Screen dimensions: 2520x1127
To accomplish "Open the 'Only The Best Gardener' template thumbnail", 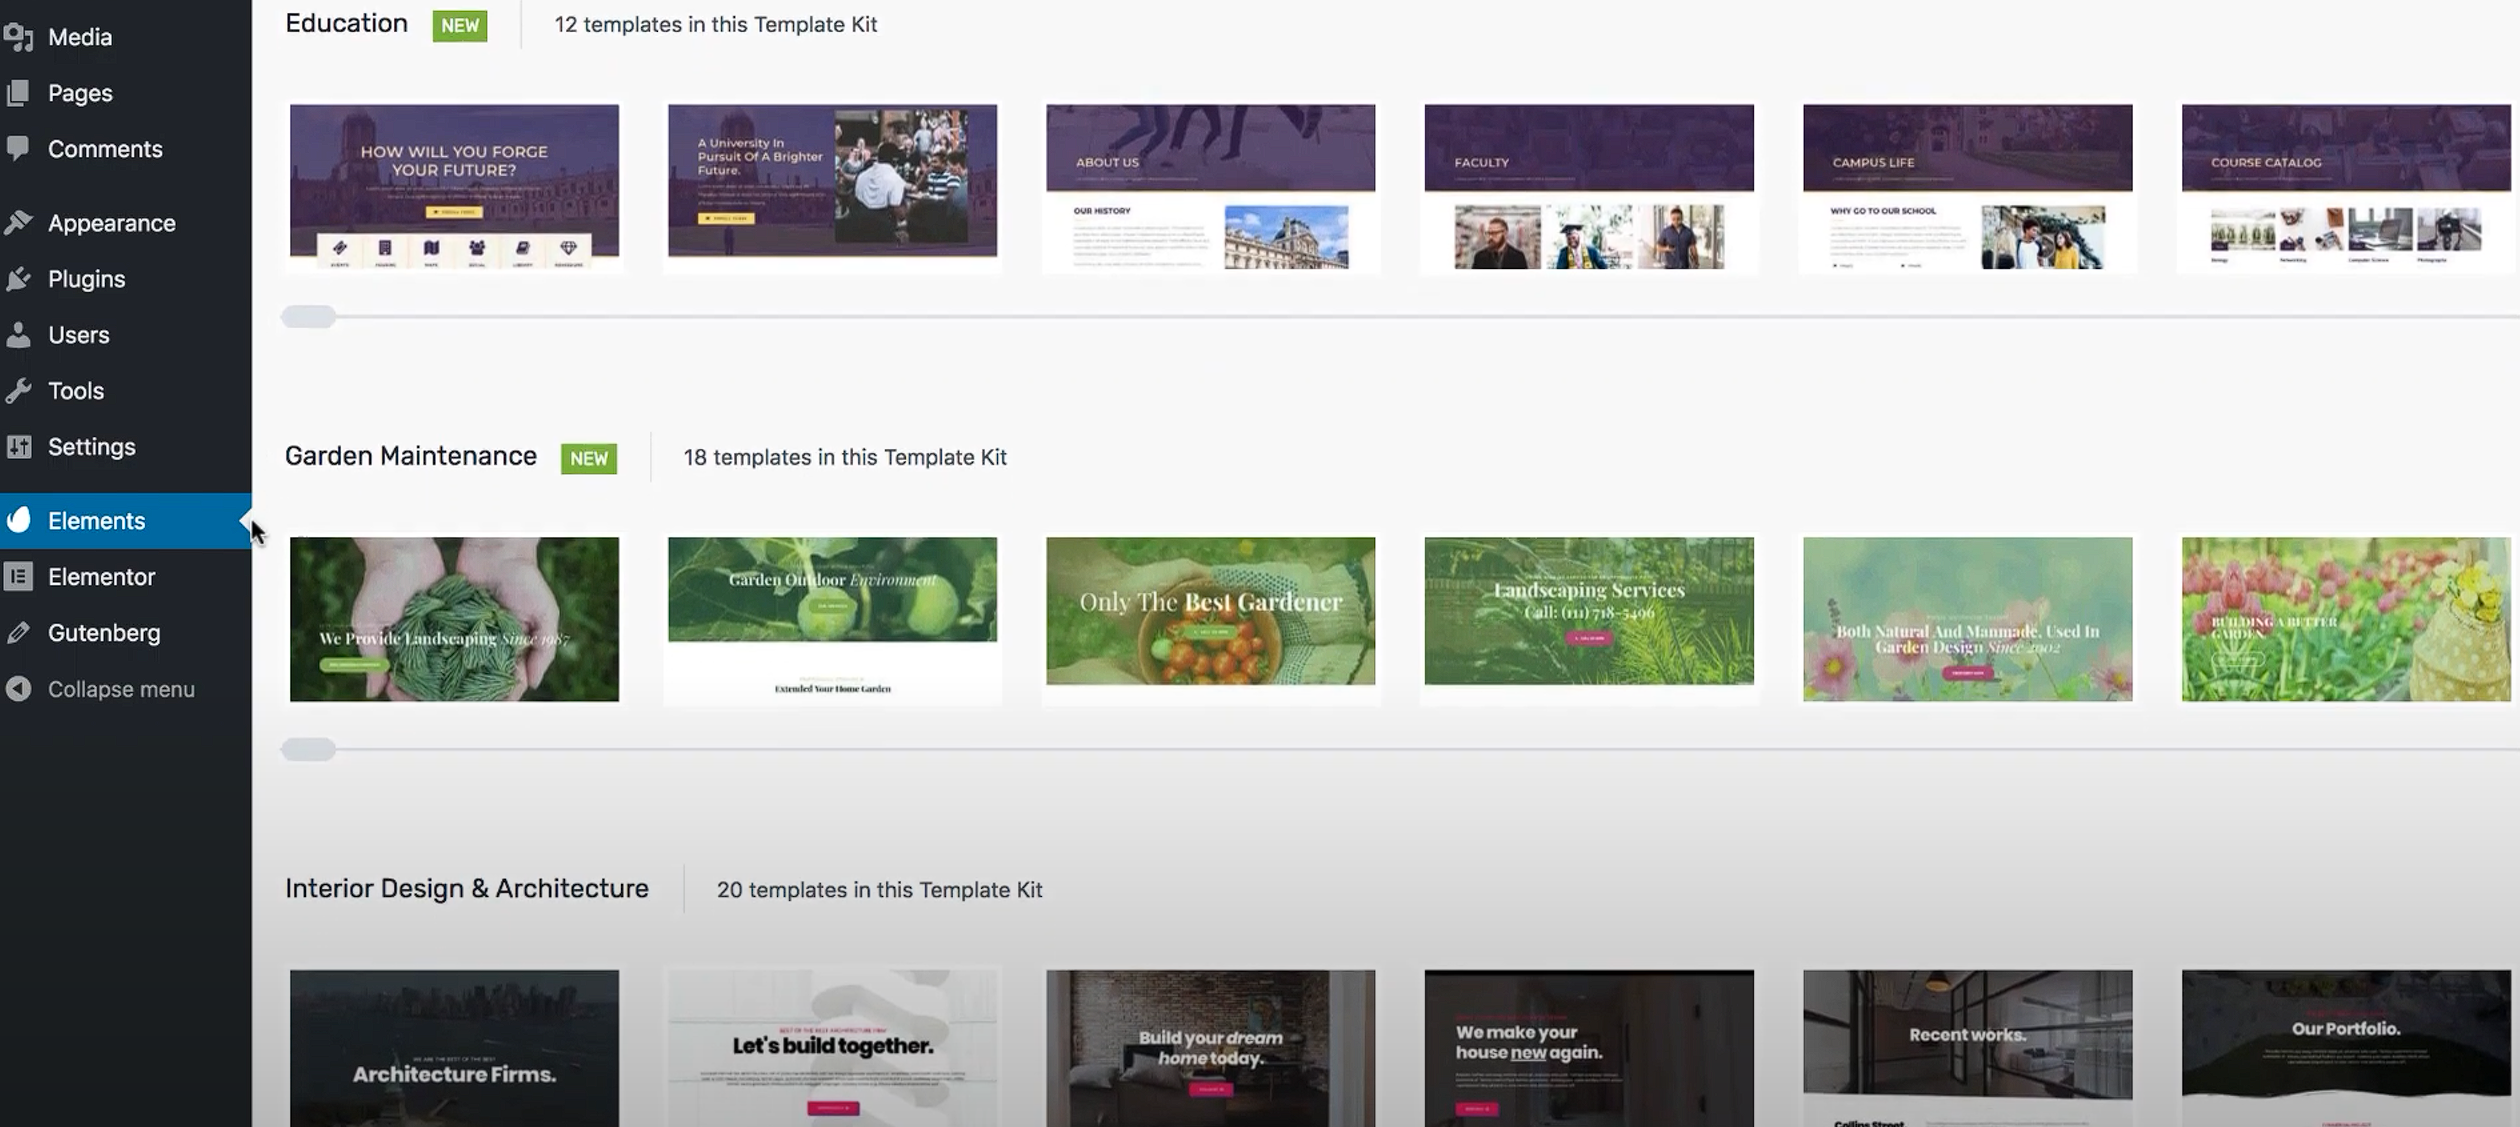I will pos(1210,618).
